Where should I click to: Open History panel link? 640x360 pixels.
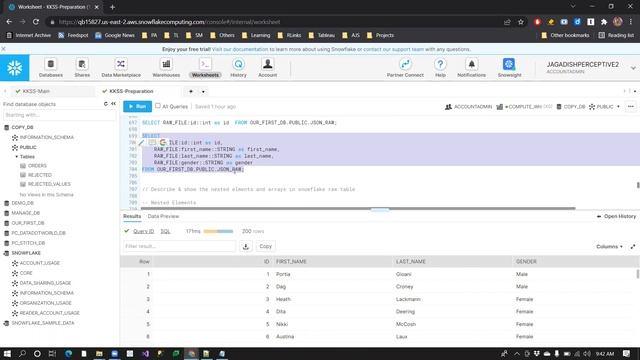[x=616, y=216]
